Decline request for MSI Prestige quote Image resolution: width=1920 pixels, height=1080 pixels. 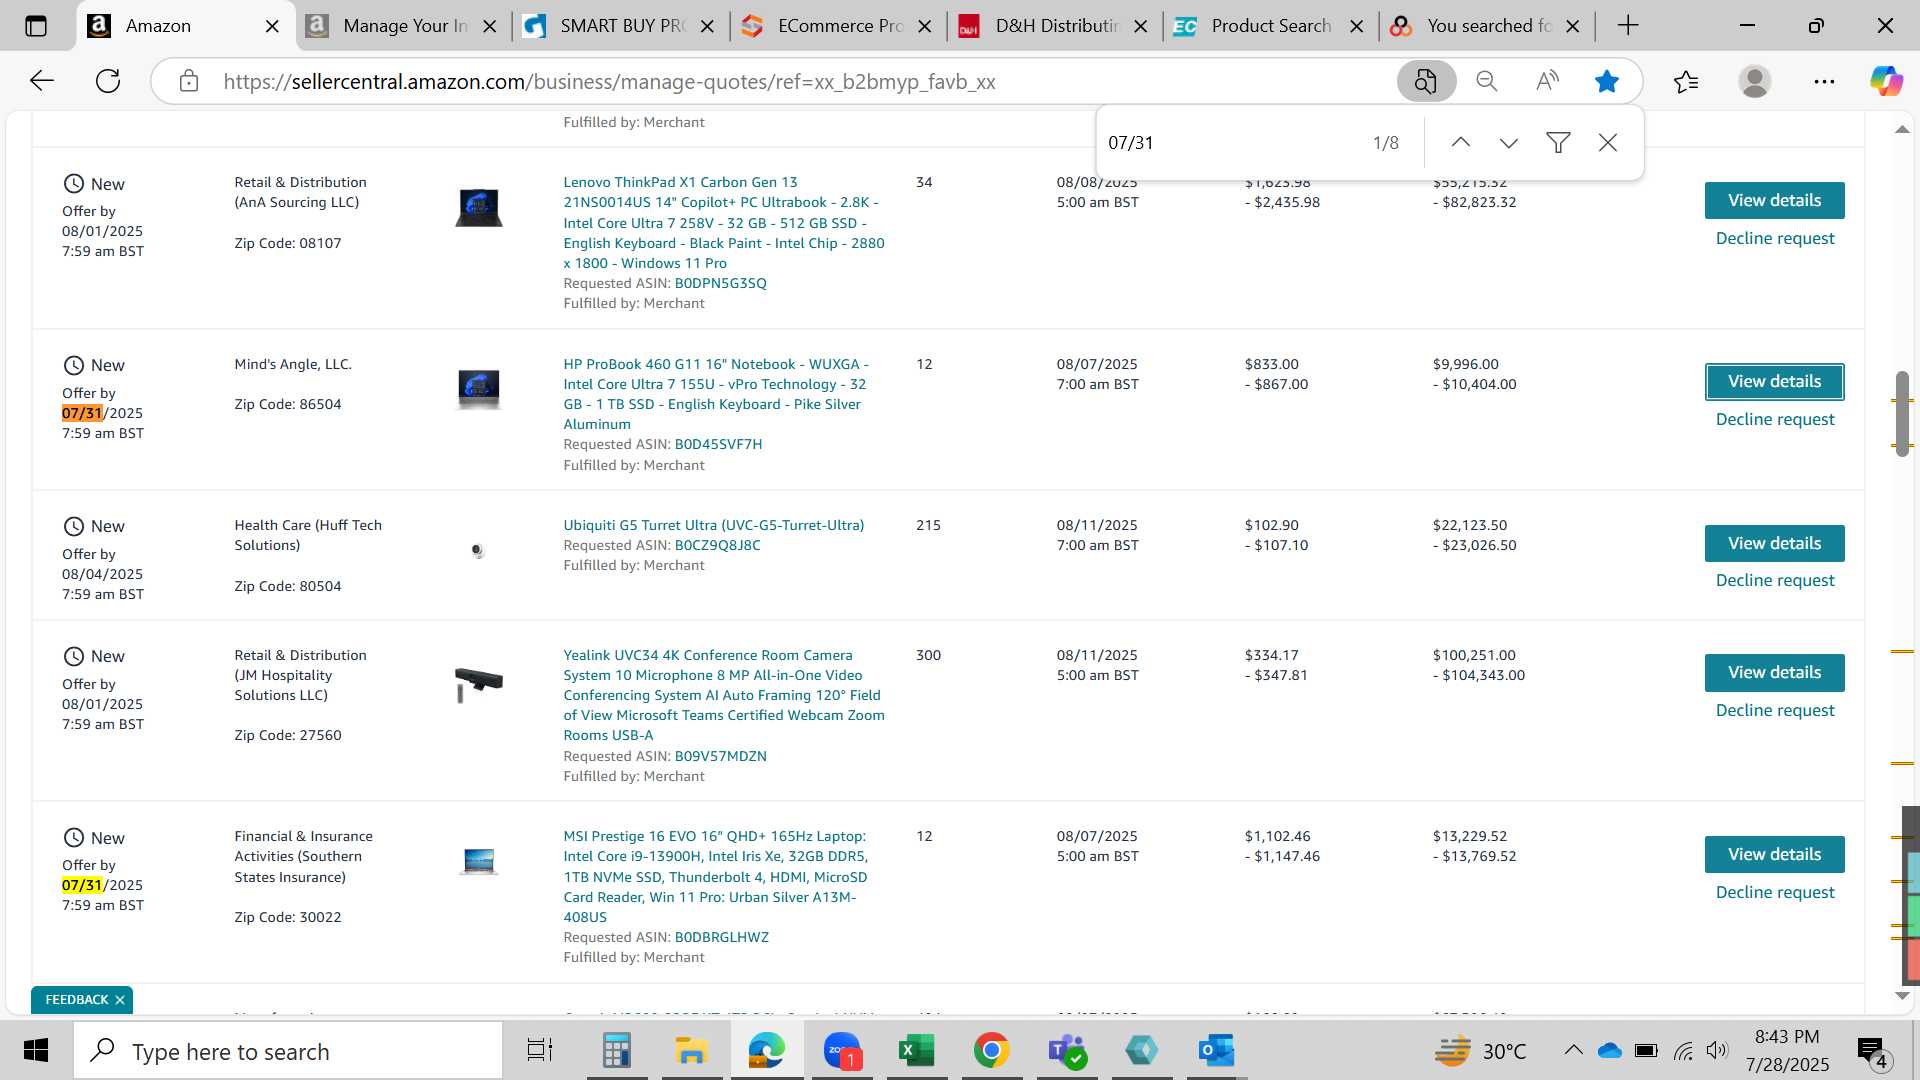(1775, 892)
